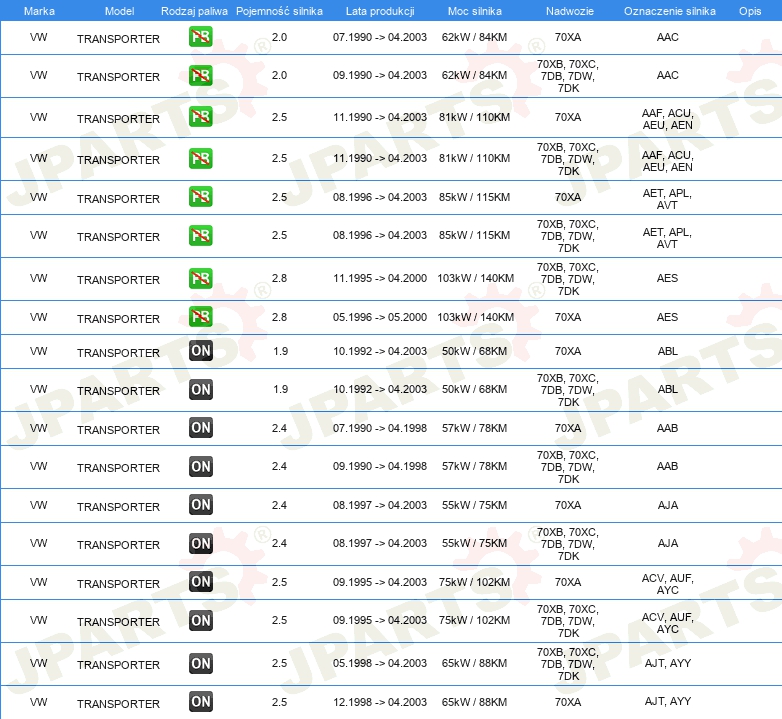Select date range 07.1990 -> 04.1998
The image size is (782, 719).
pos(380,428)
